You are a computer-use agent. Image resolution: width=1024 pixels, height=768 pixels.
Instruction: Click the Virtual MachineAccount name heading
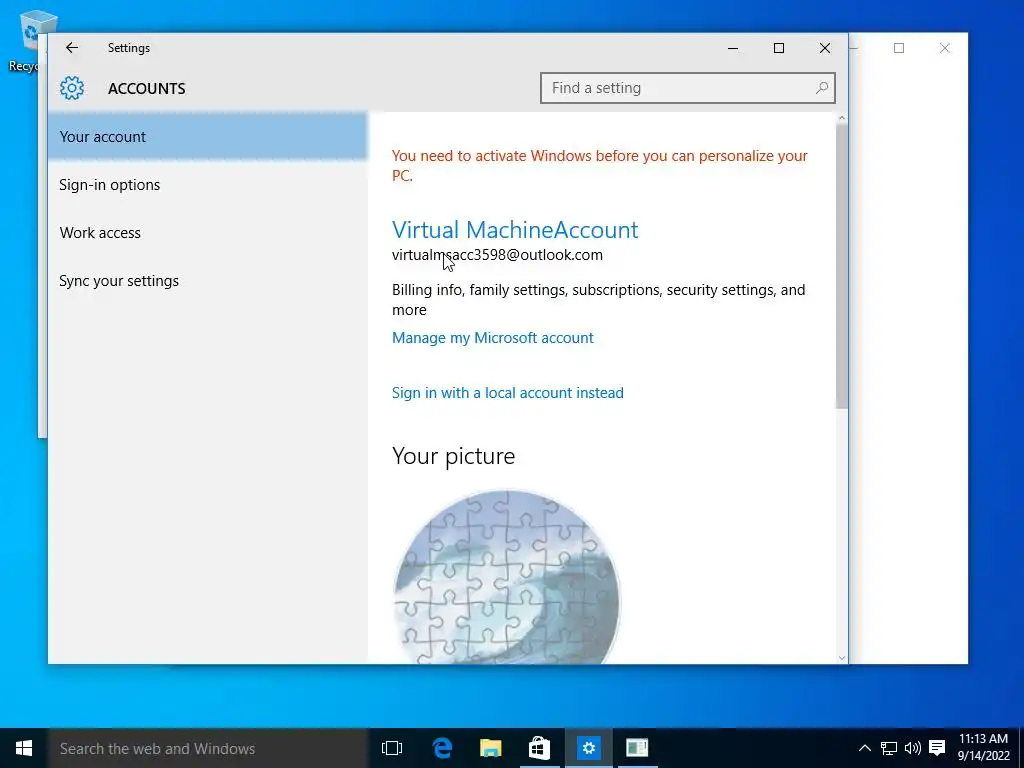(515, 230)
